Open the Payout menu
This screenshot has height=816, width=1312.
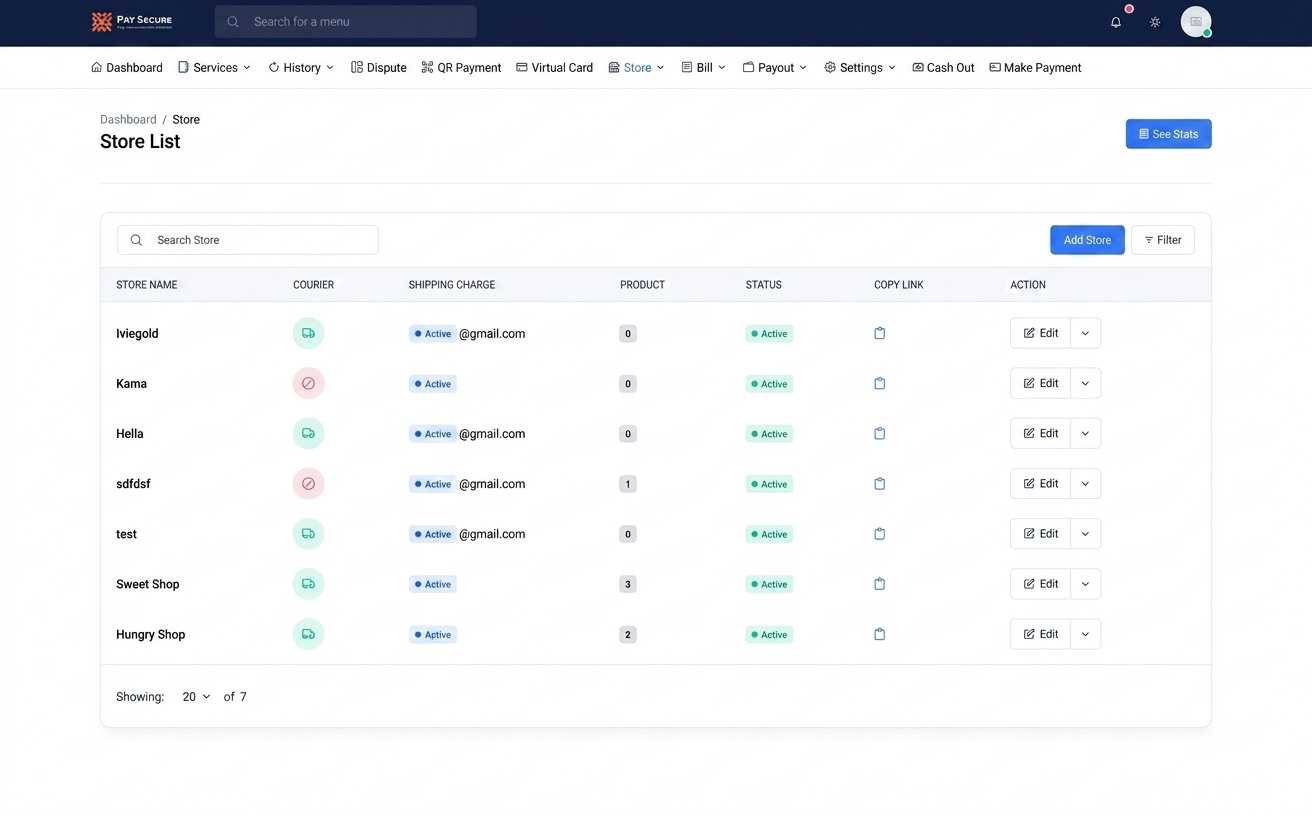(775, 67)
